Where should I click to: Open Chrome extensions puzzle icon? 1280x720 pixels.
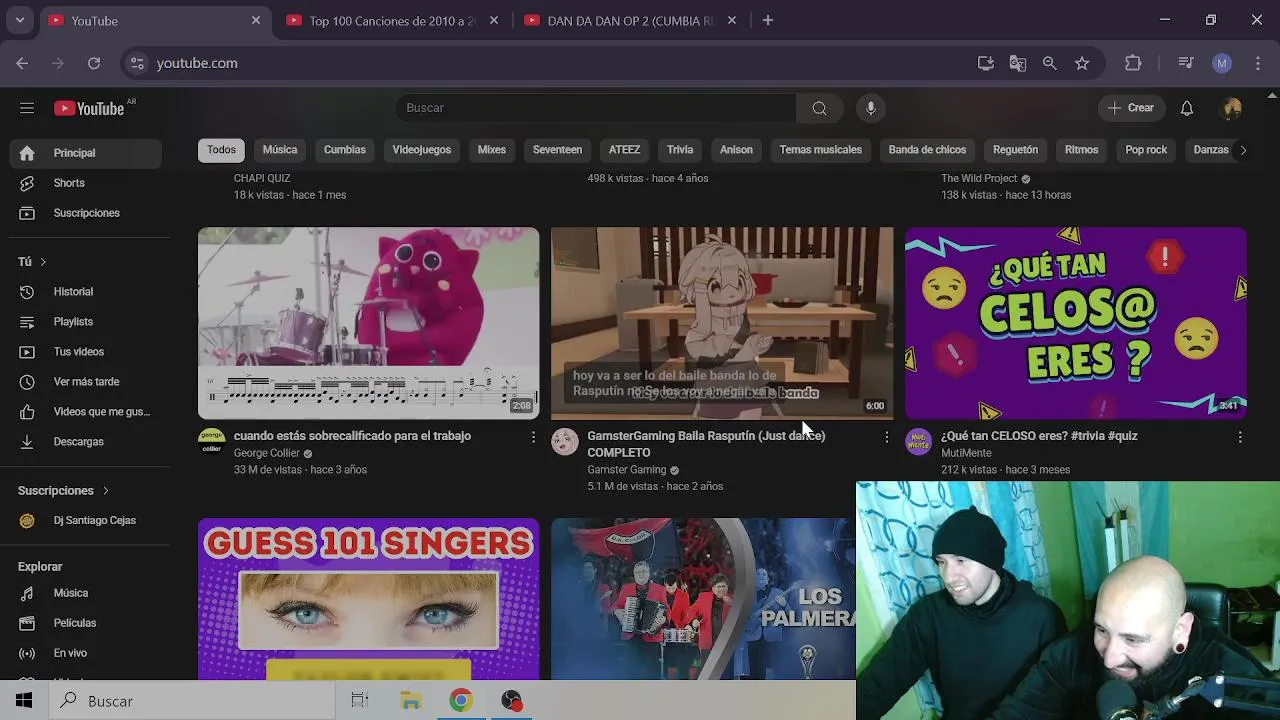point(1133,63)
